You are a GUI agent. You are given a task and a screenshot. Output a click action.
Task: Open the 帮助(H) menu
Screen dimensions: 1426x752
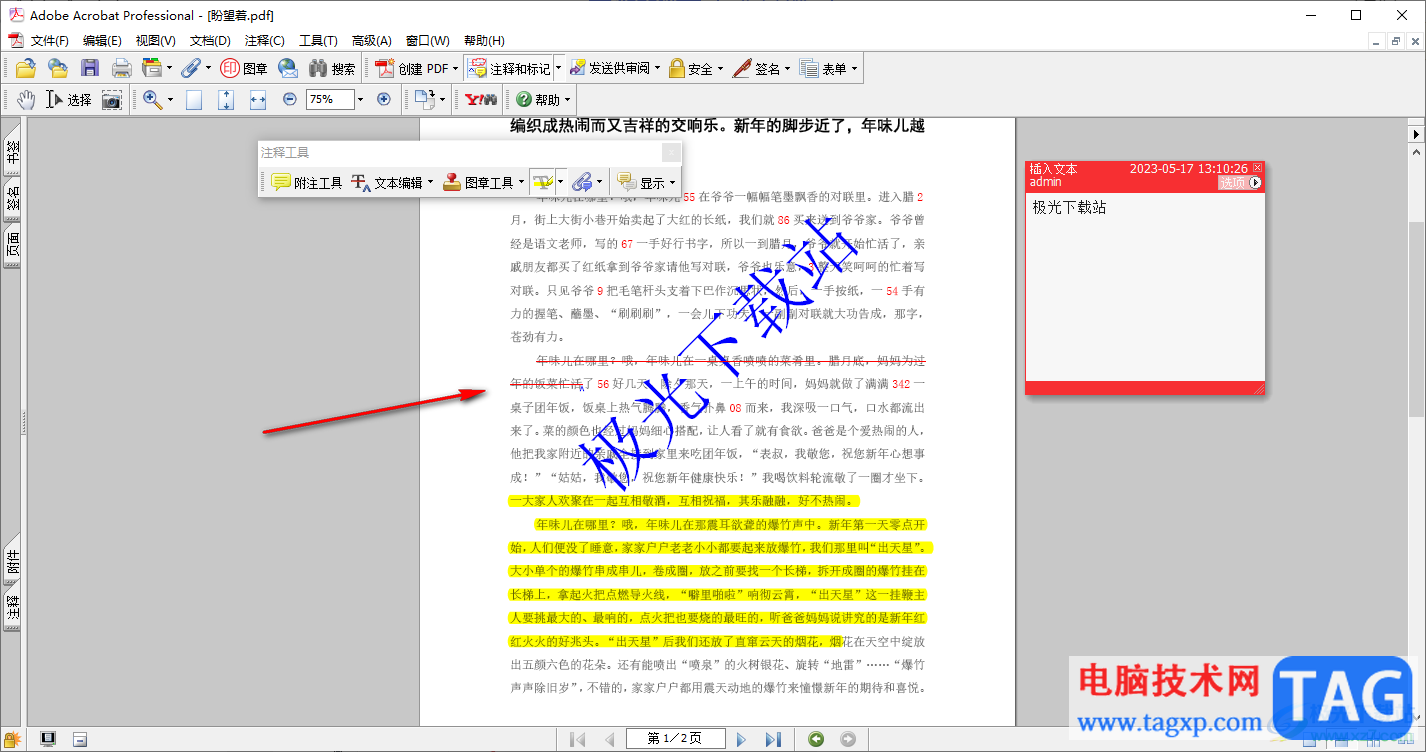484,40
